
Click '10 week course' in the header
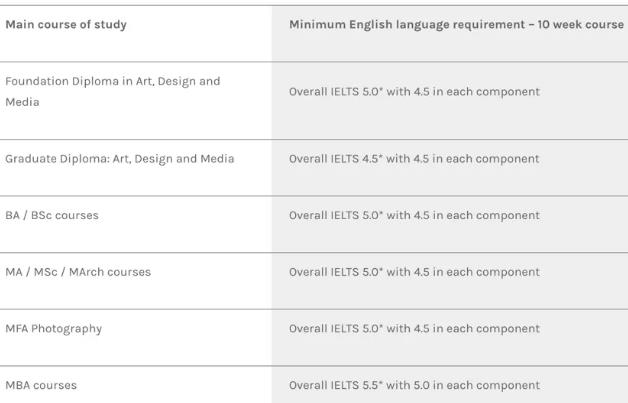click(x=580, y=24)
